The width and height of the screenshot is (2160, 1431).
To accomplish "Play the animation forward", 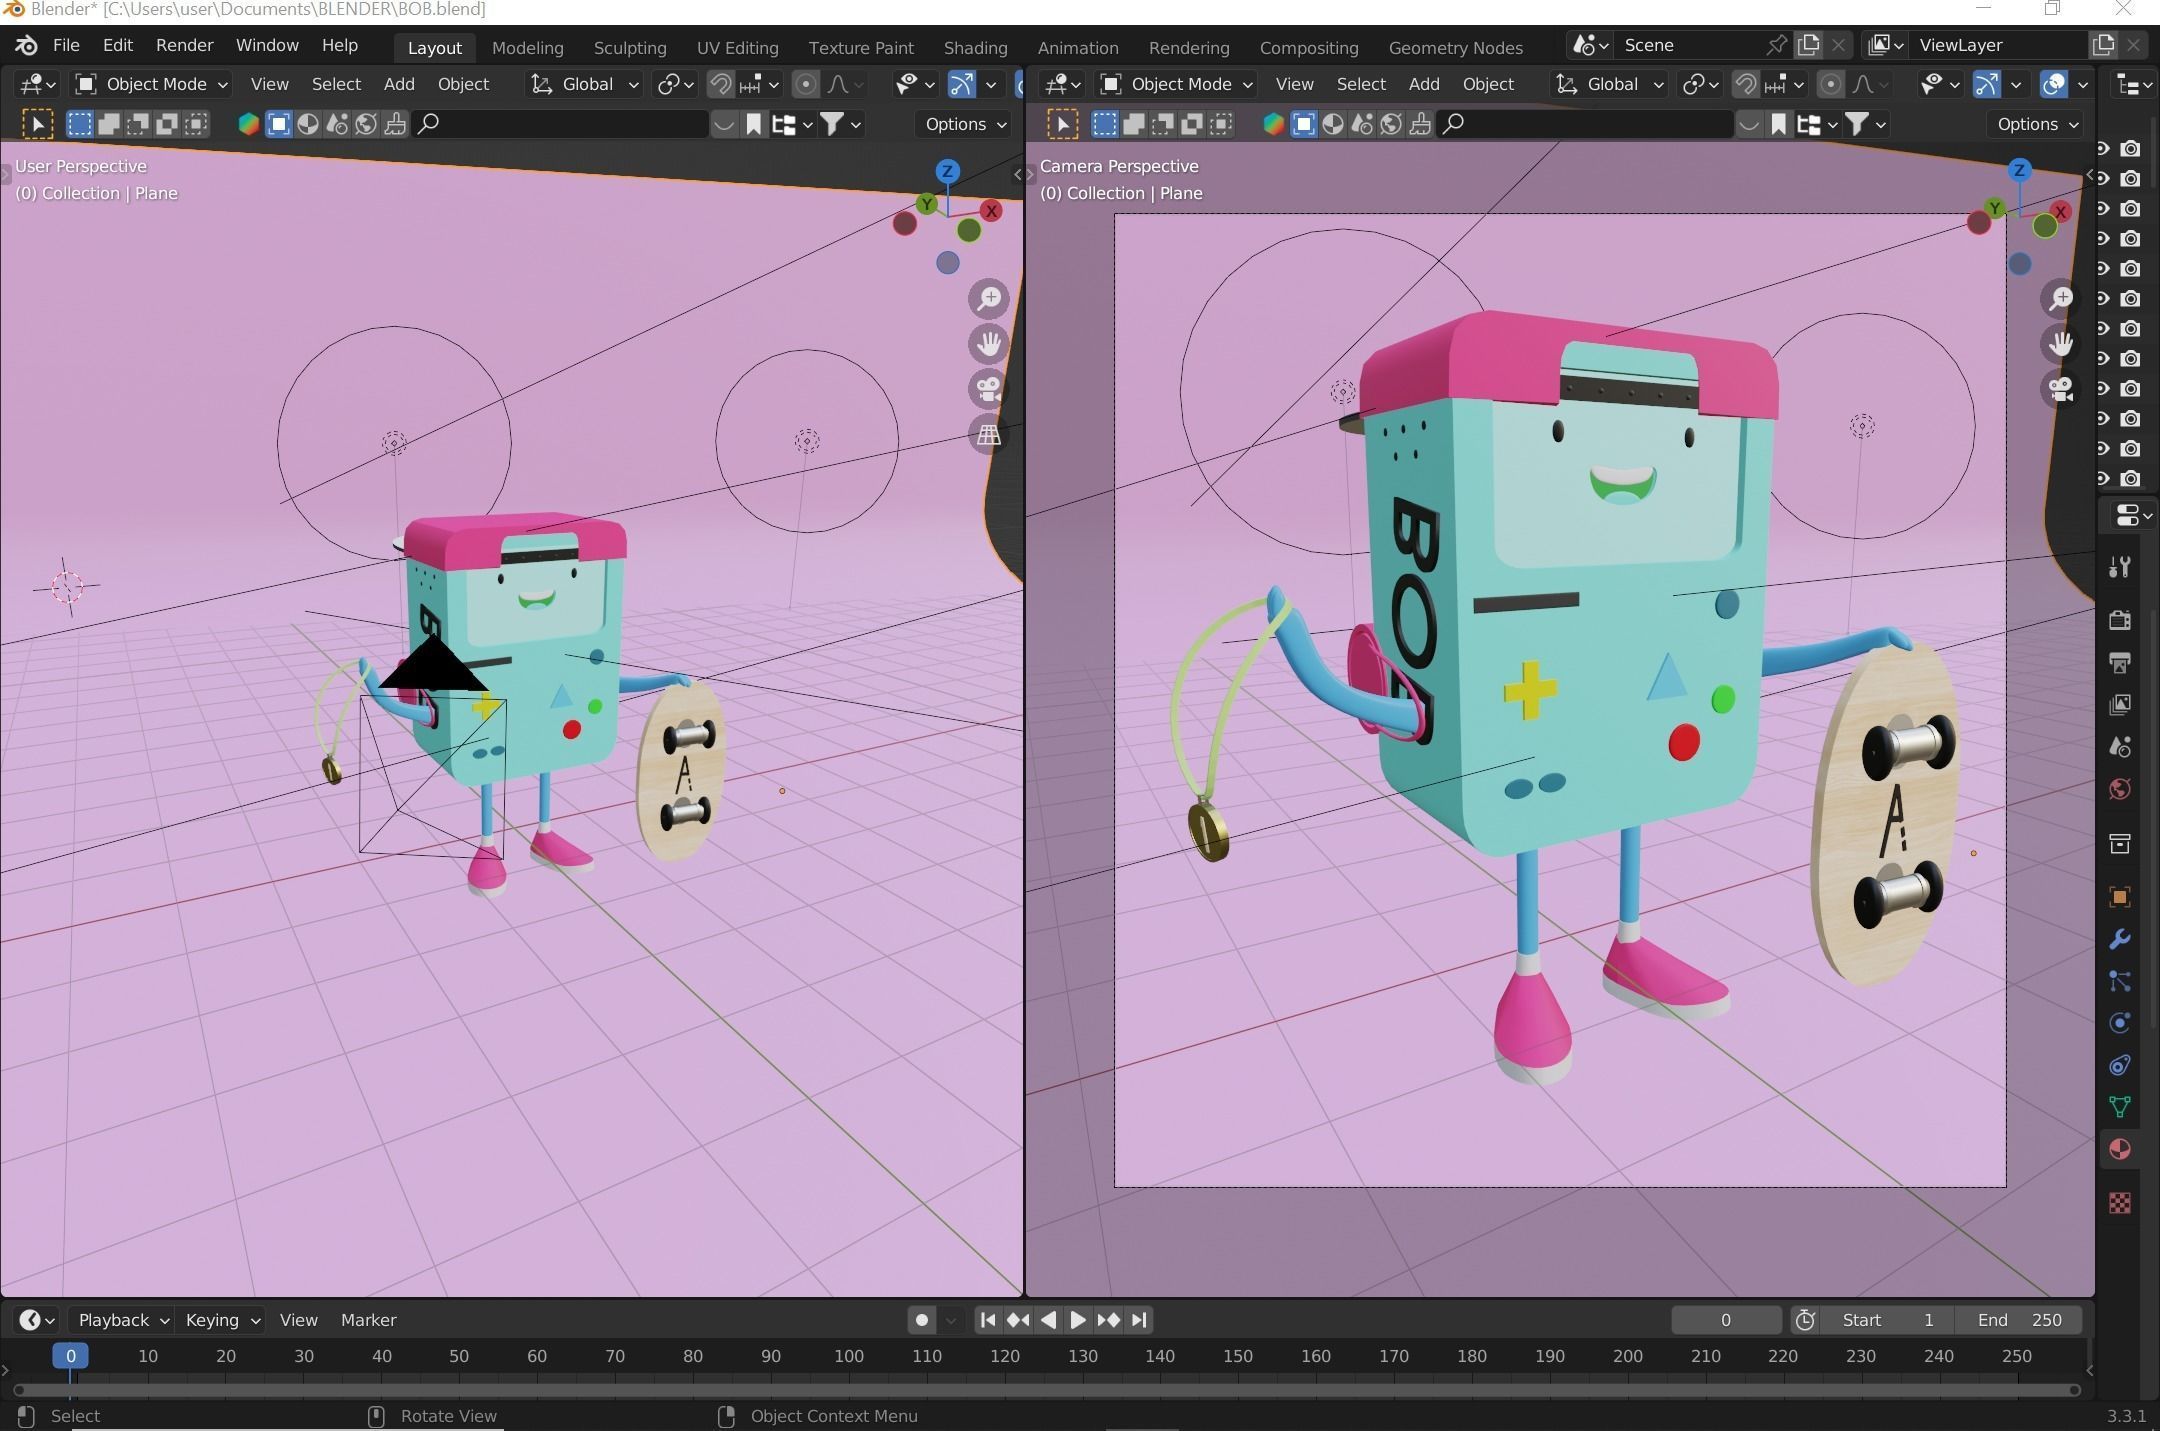I will coord(1078,1320).
